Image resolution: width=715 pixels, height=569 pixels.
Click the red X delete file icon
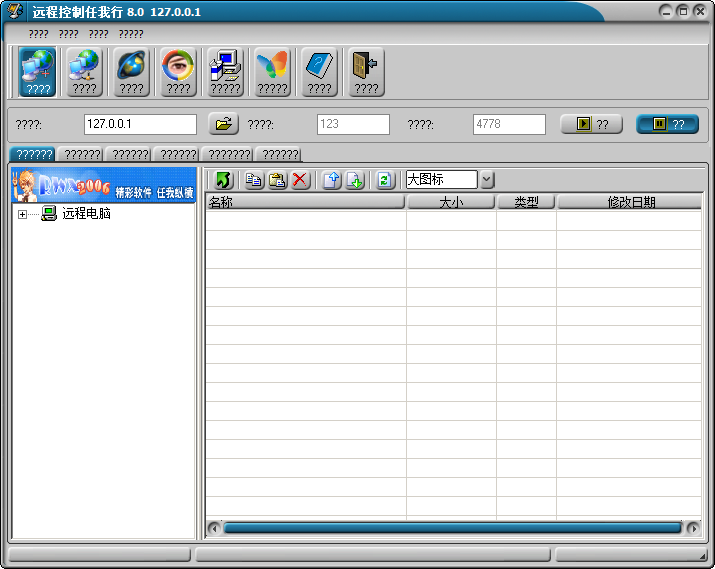pos(300,180)
